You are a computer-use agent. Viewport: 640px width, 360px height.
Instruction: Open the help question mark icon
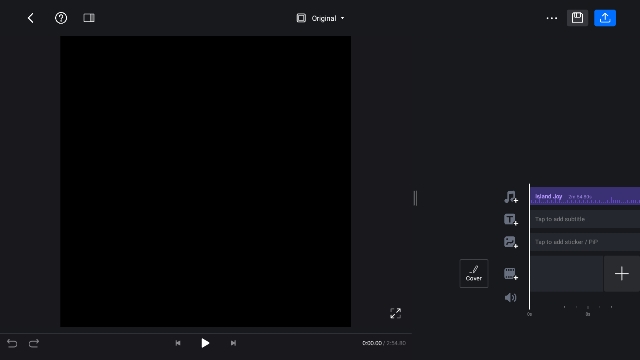[x=61, y=18]
